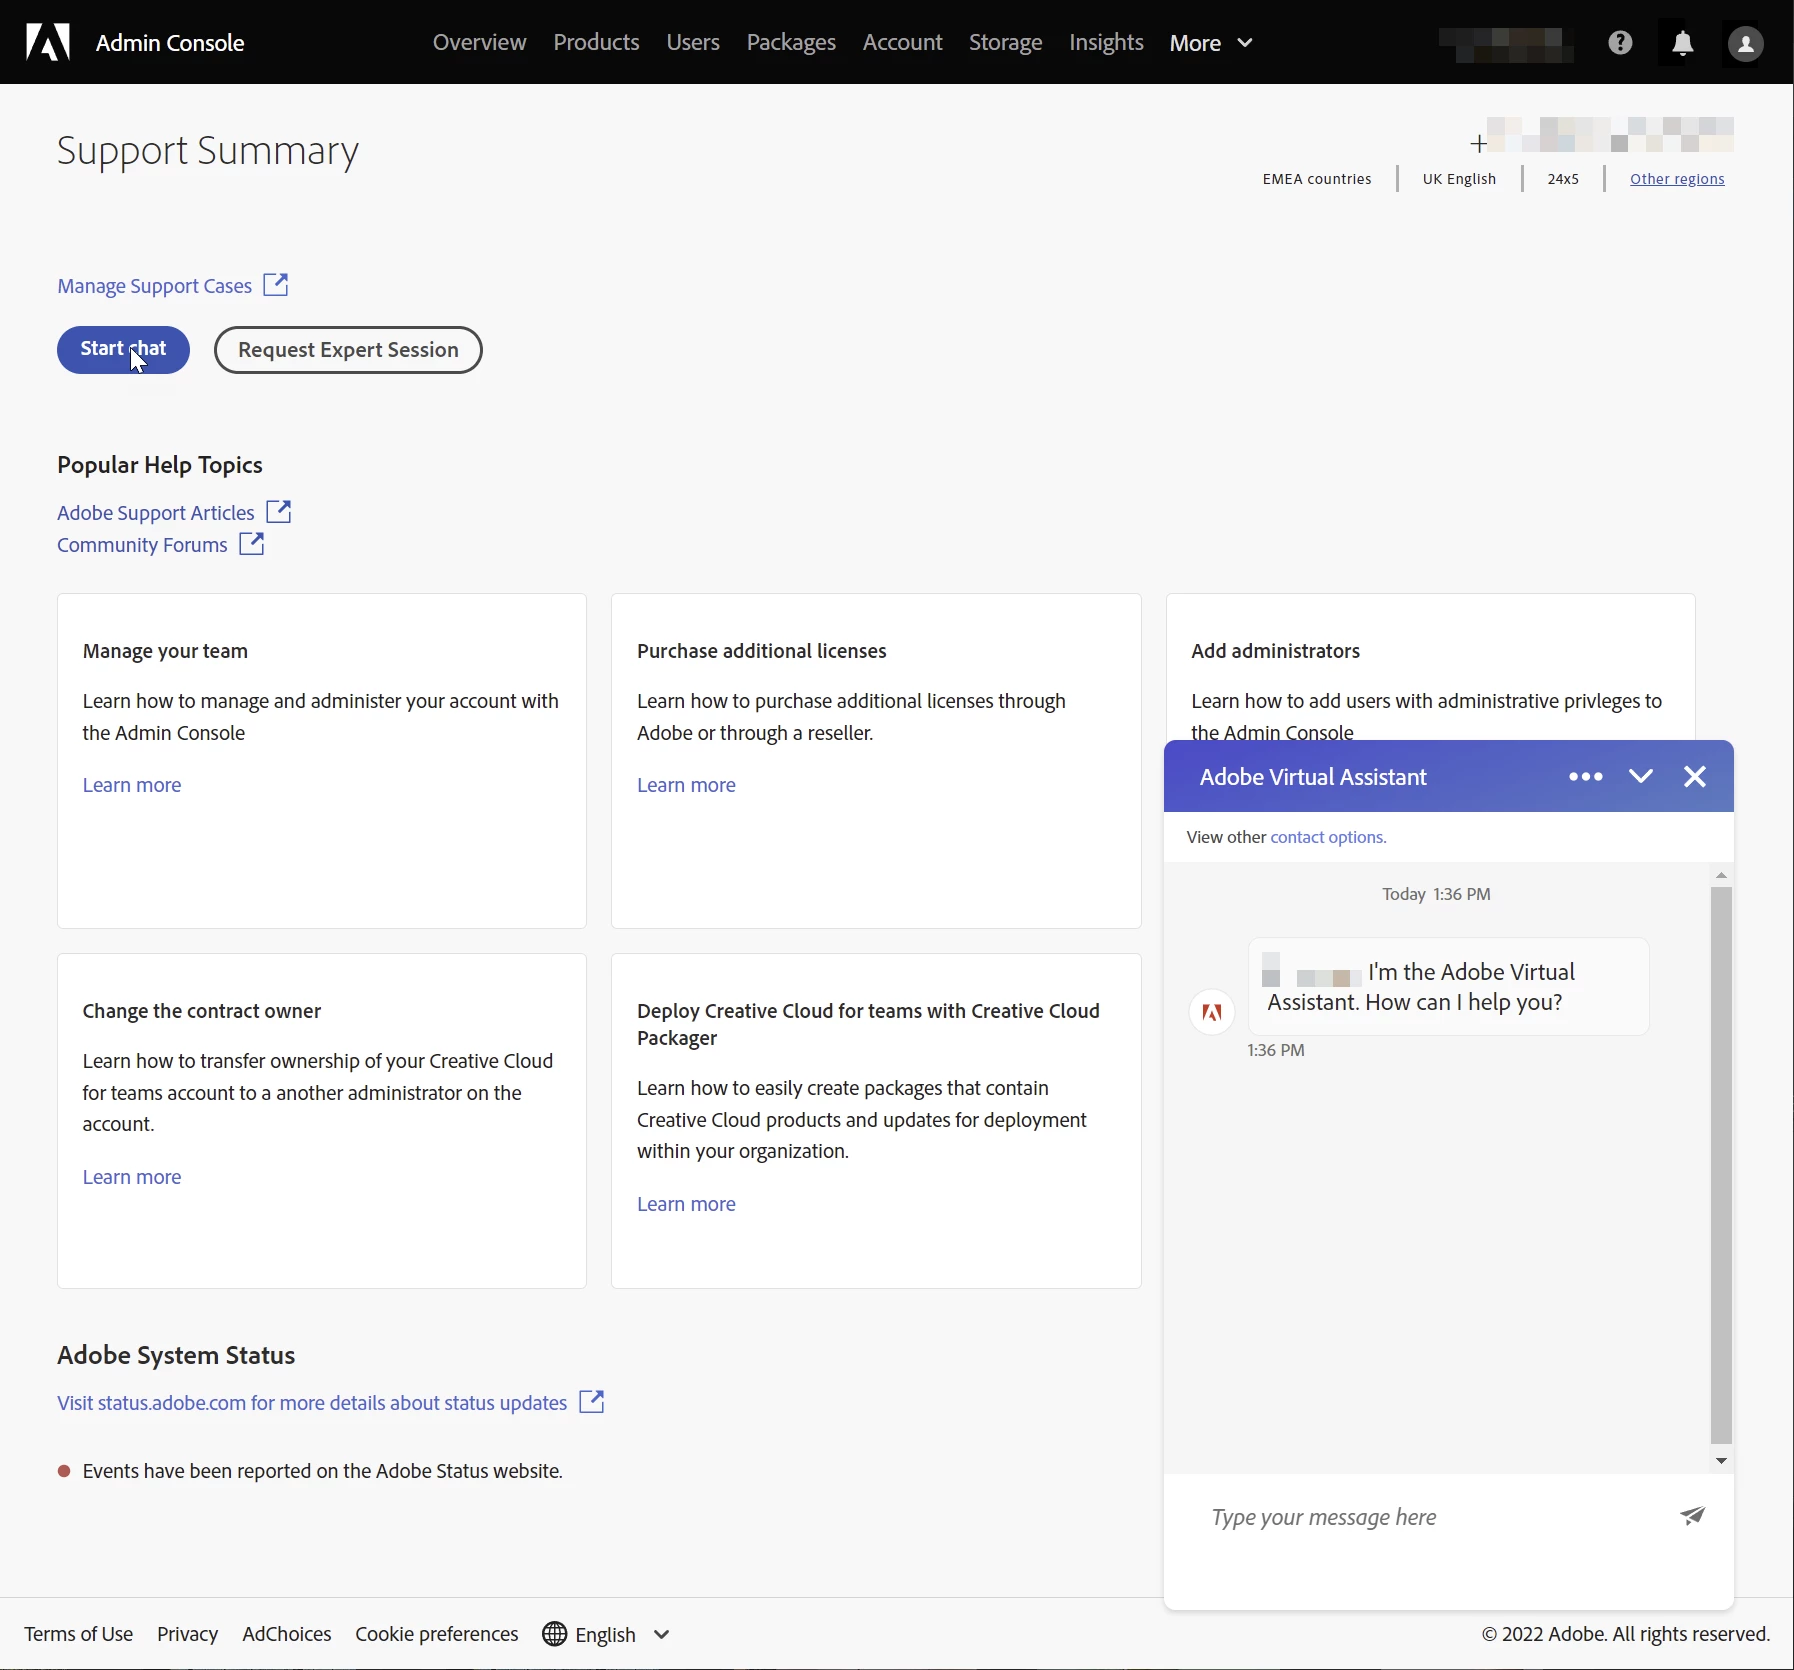Open Cookie preferences footer link
This screenshot has width=1794, height=1670.
[437, 1634]
